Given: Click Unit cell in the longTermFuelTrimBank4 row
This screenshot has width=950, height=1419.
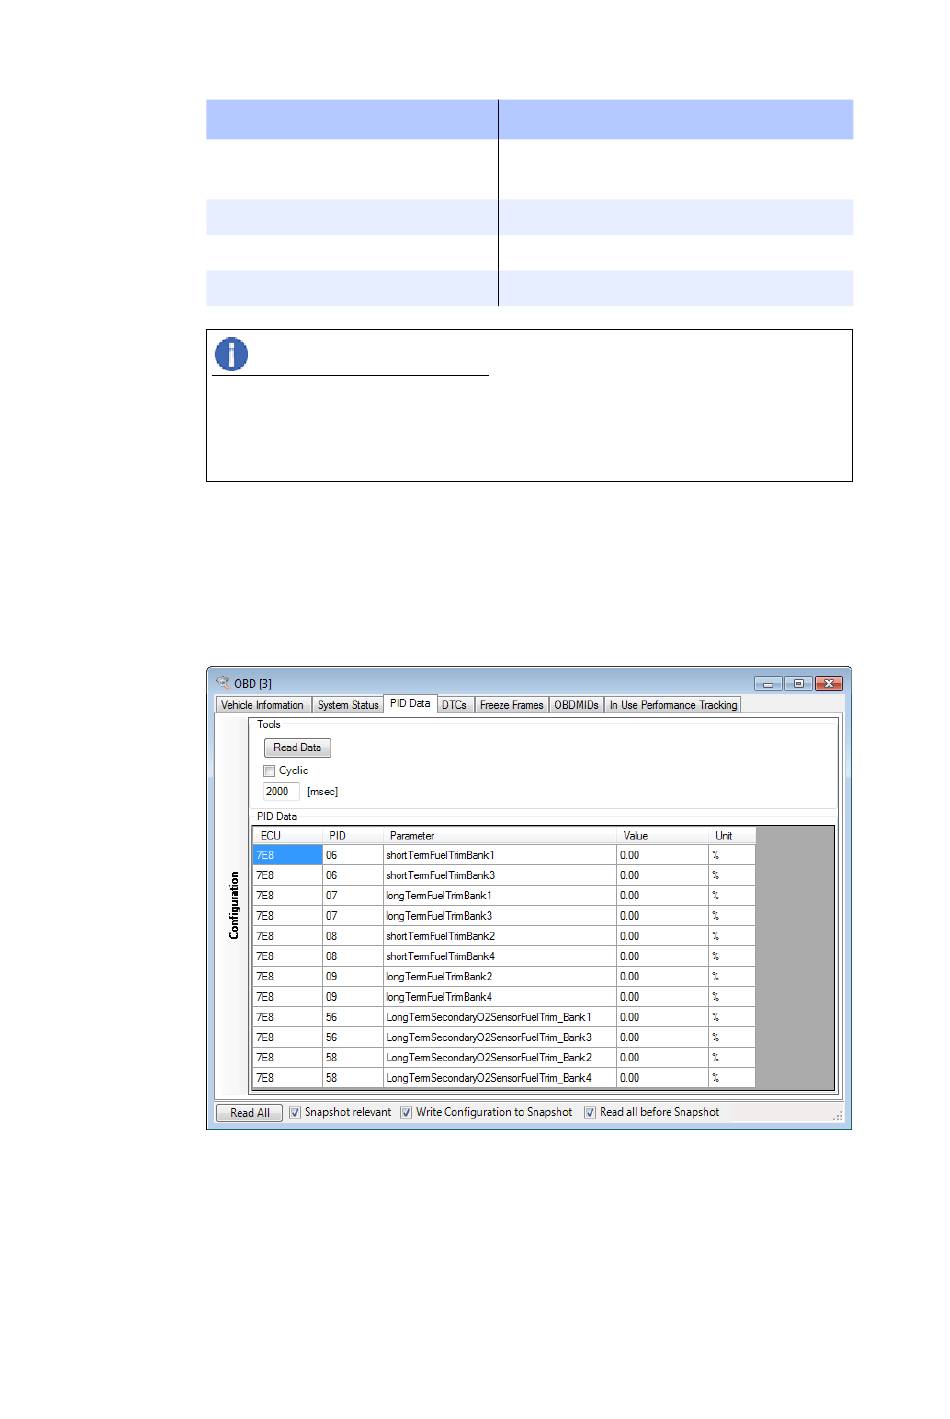Looking at the screenshot, I should (x=732, y=997).
